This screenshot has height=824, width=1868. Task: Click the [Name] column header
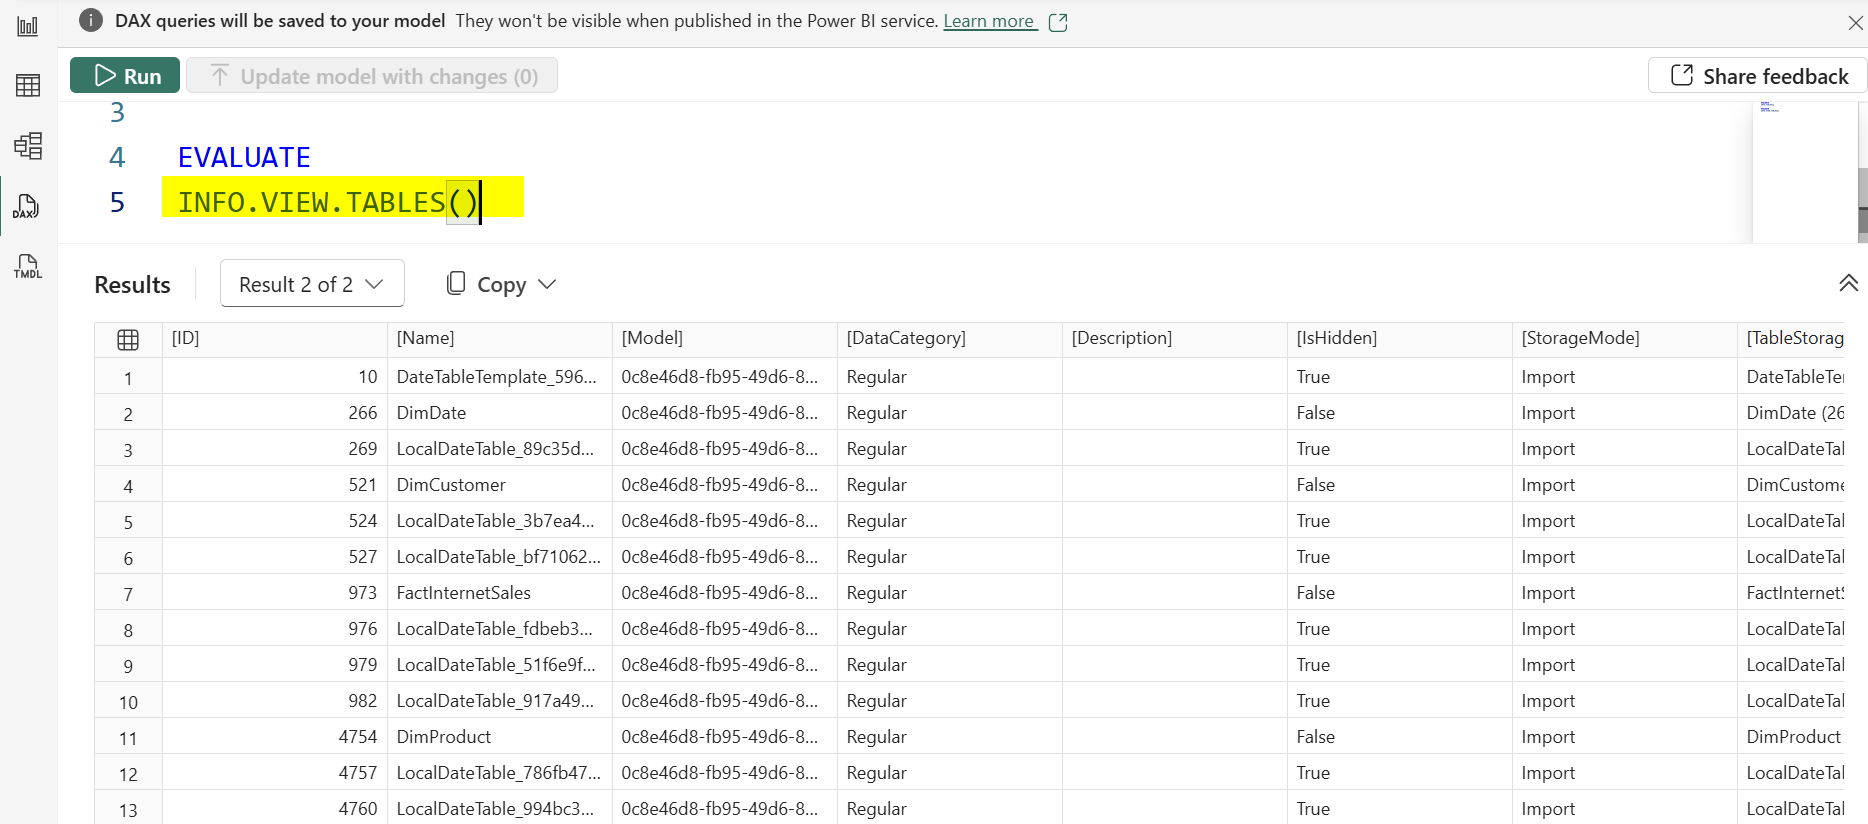tap(425, 338)
